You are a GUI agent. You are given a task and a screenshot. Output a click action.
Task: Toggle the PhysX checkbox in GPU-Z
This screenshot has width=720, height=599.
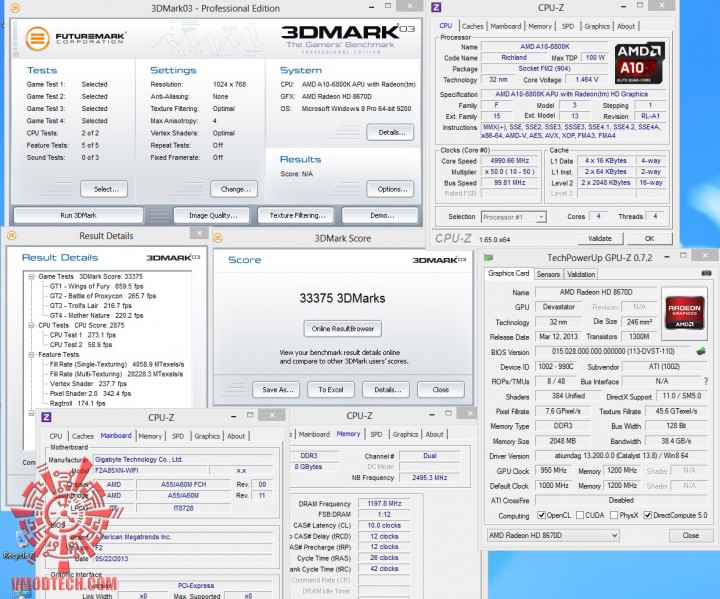(x=614, y=515)
